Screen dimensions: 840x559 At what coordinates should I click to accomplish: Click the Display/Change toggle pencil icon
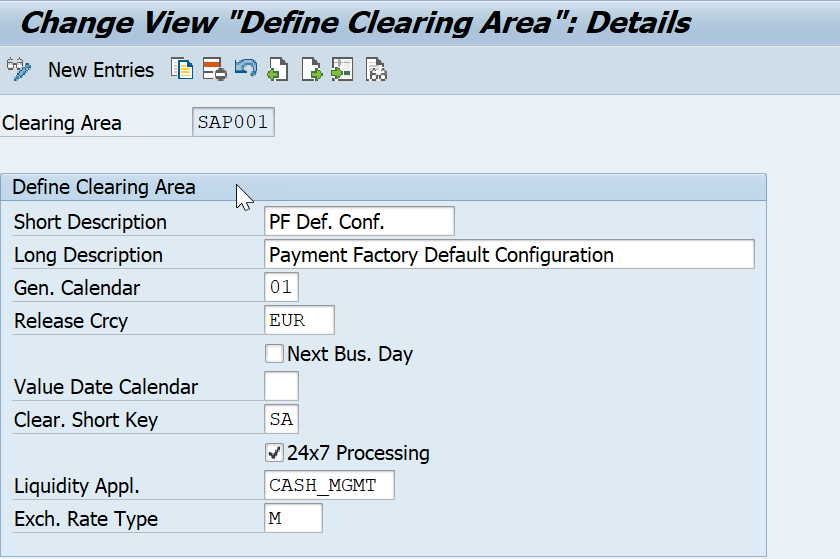[19, 70]
